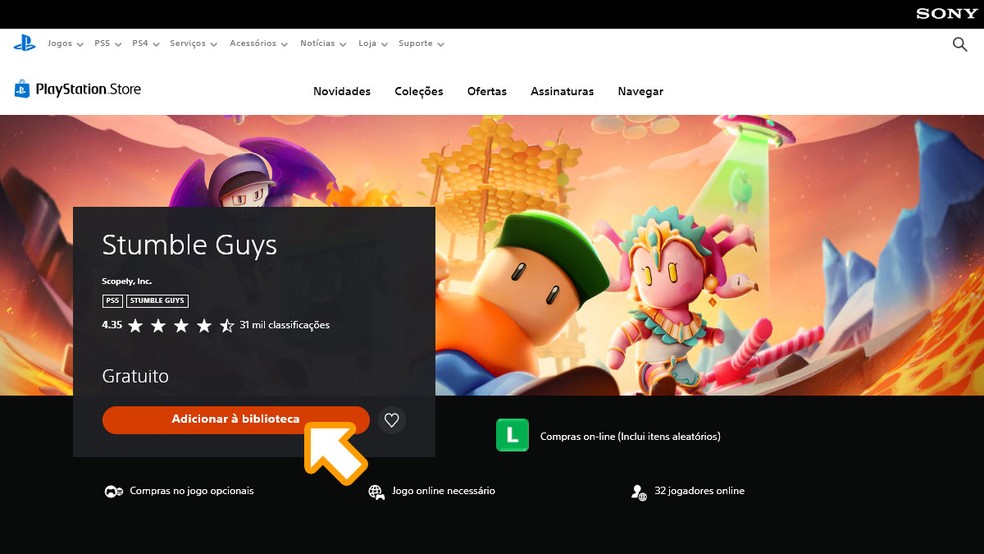Click the online play globe icon
This screenshot has width=984, height=554.
pyautogui.click(x=376, y=492)
